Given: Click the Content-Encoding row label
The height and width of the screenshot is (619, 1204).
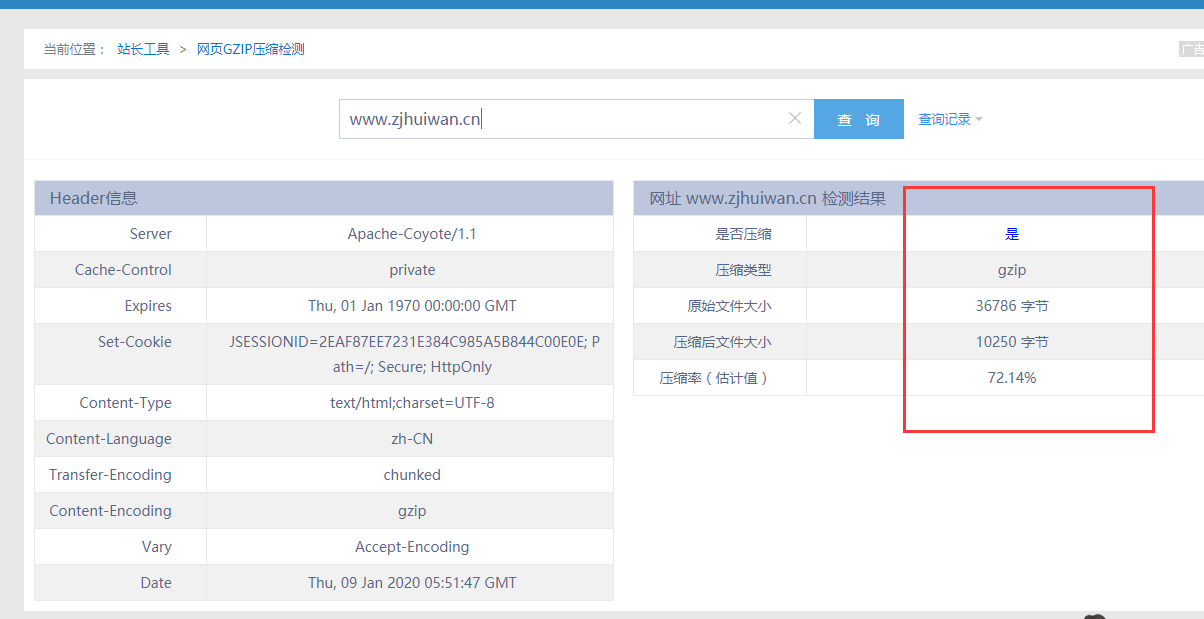Looking at the screenshot, I should click(111, 511).
